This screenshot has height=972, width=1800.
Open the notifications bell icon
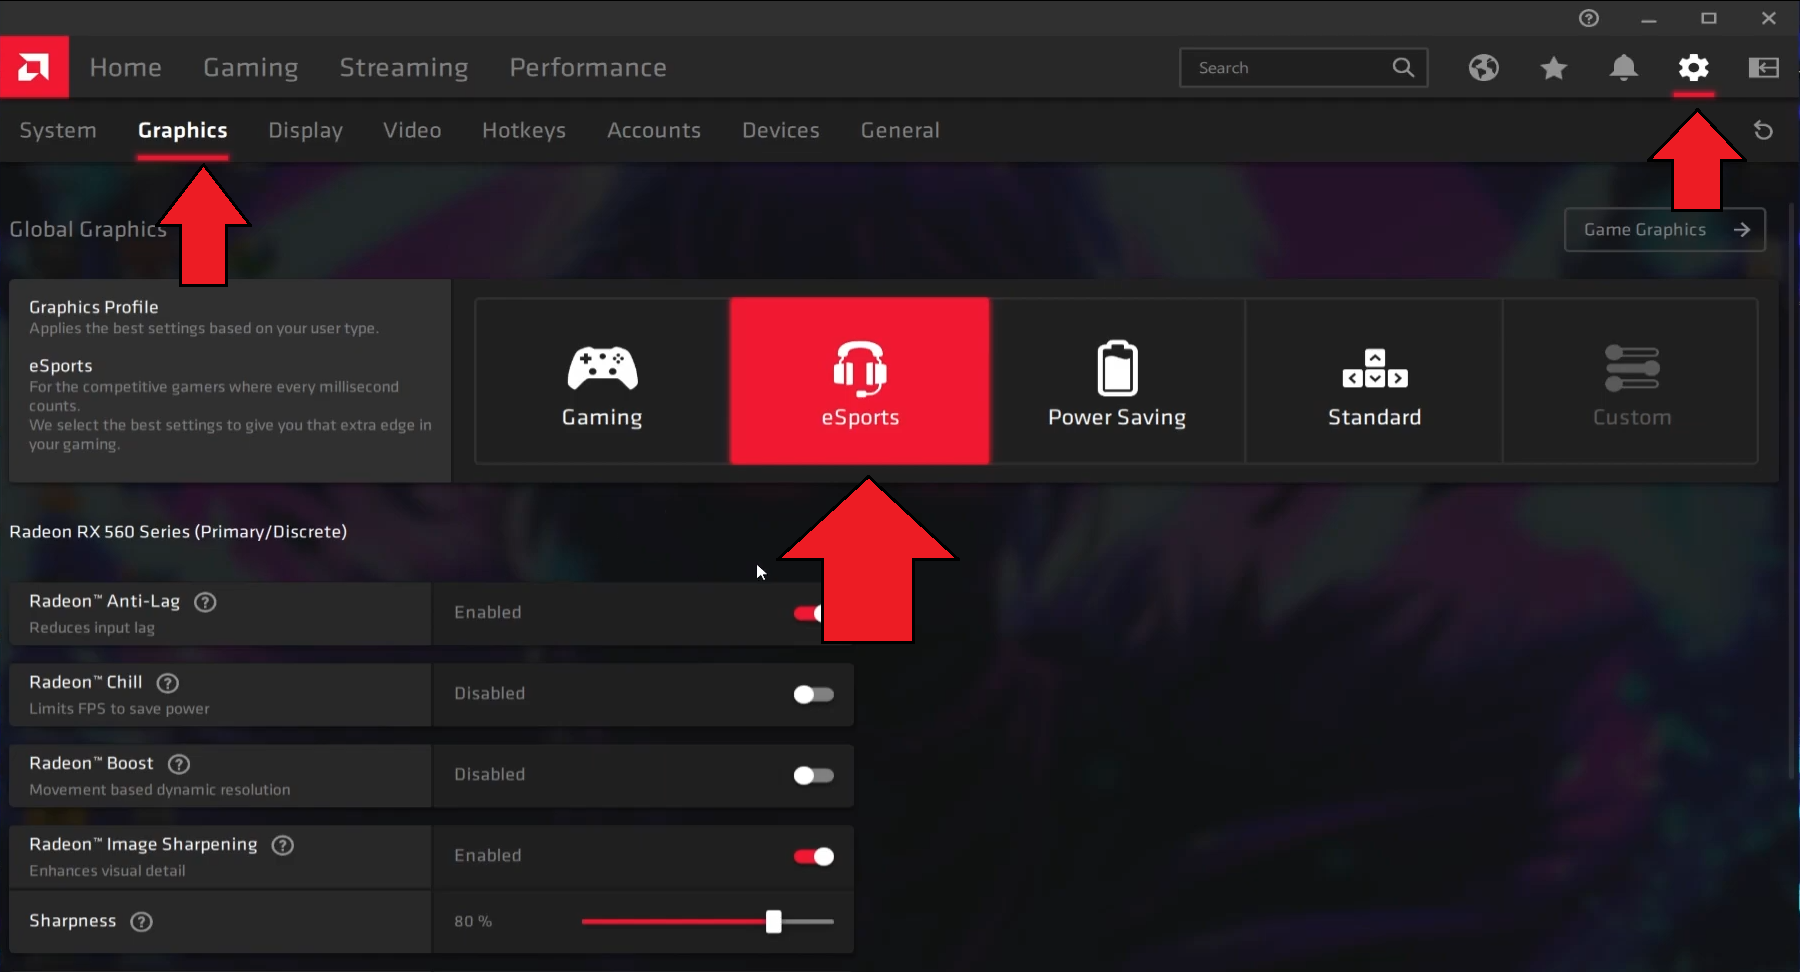(1624, 67)
